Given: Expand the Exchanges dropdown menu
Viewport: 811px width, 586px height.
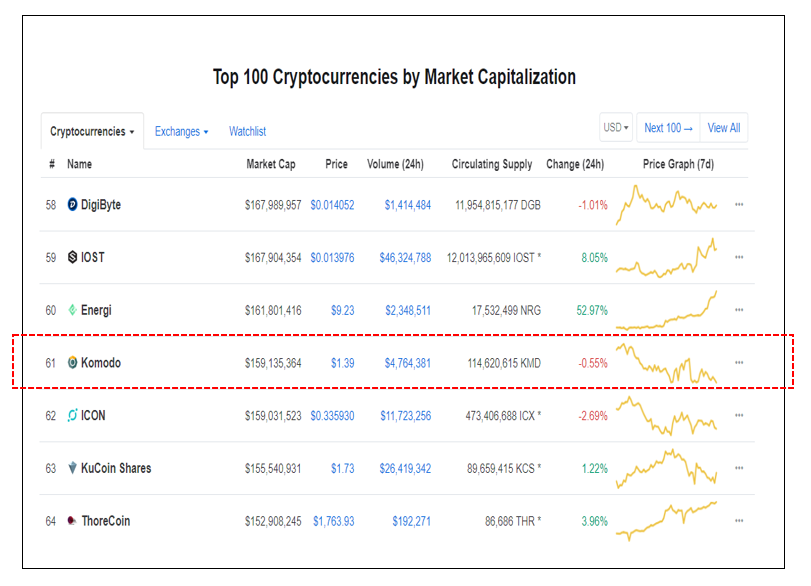Looking at the screenshot, I should 181,131.
